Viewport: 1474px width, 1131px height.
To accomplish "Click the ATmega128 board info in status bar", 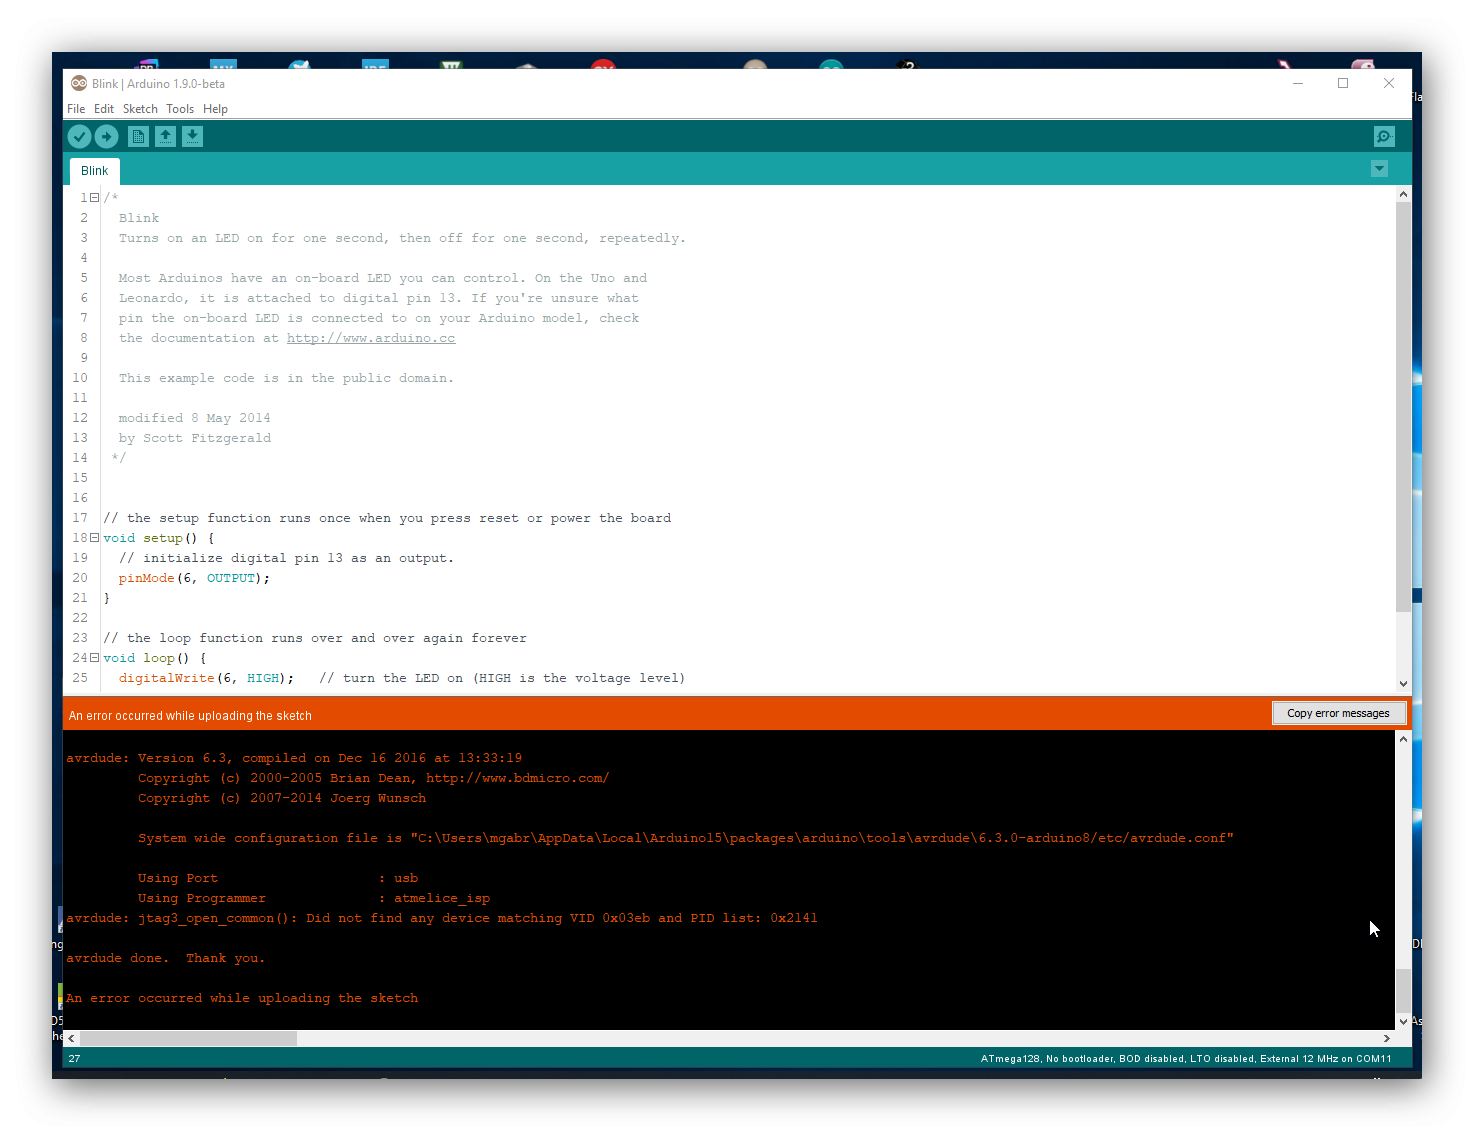I will (x=1186, y=1058).
